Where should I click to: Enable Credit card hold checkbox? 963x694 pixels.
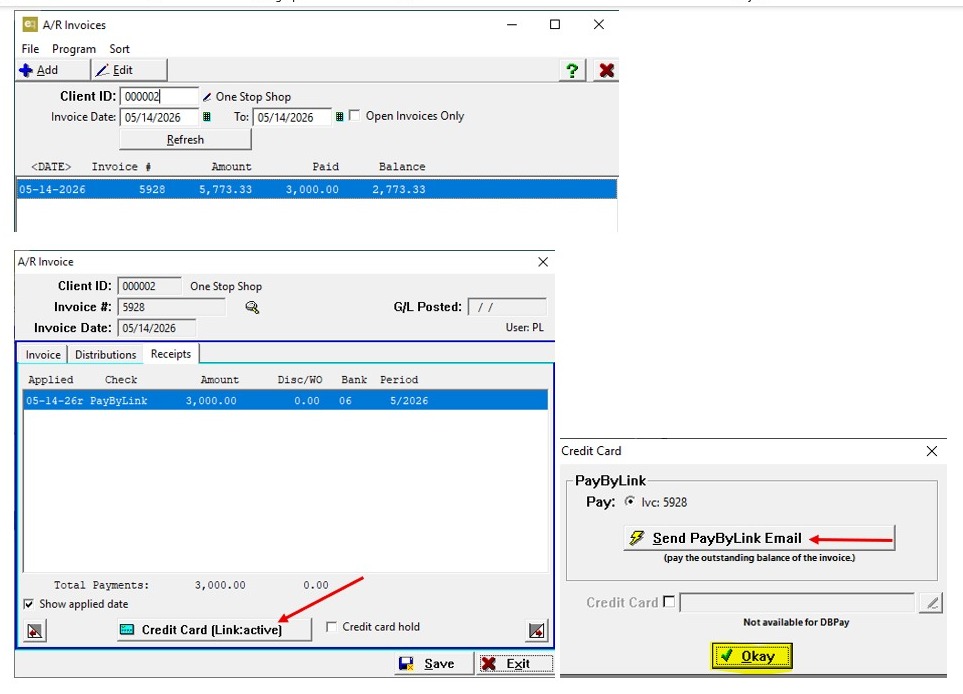tap(332, 627)
